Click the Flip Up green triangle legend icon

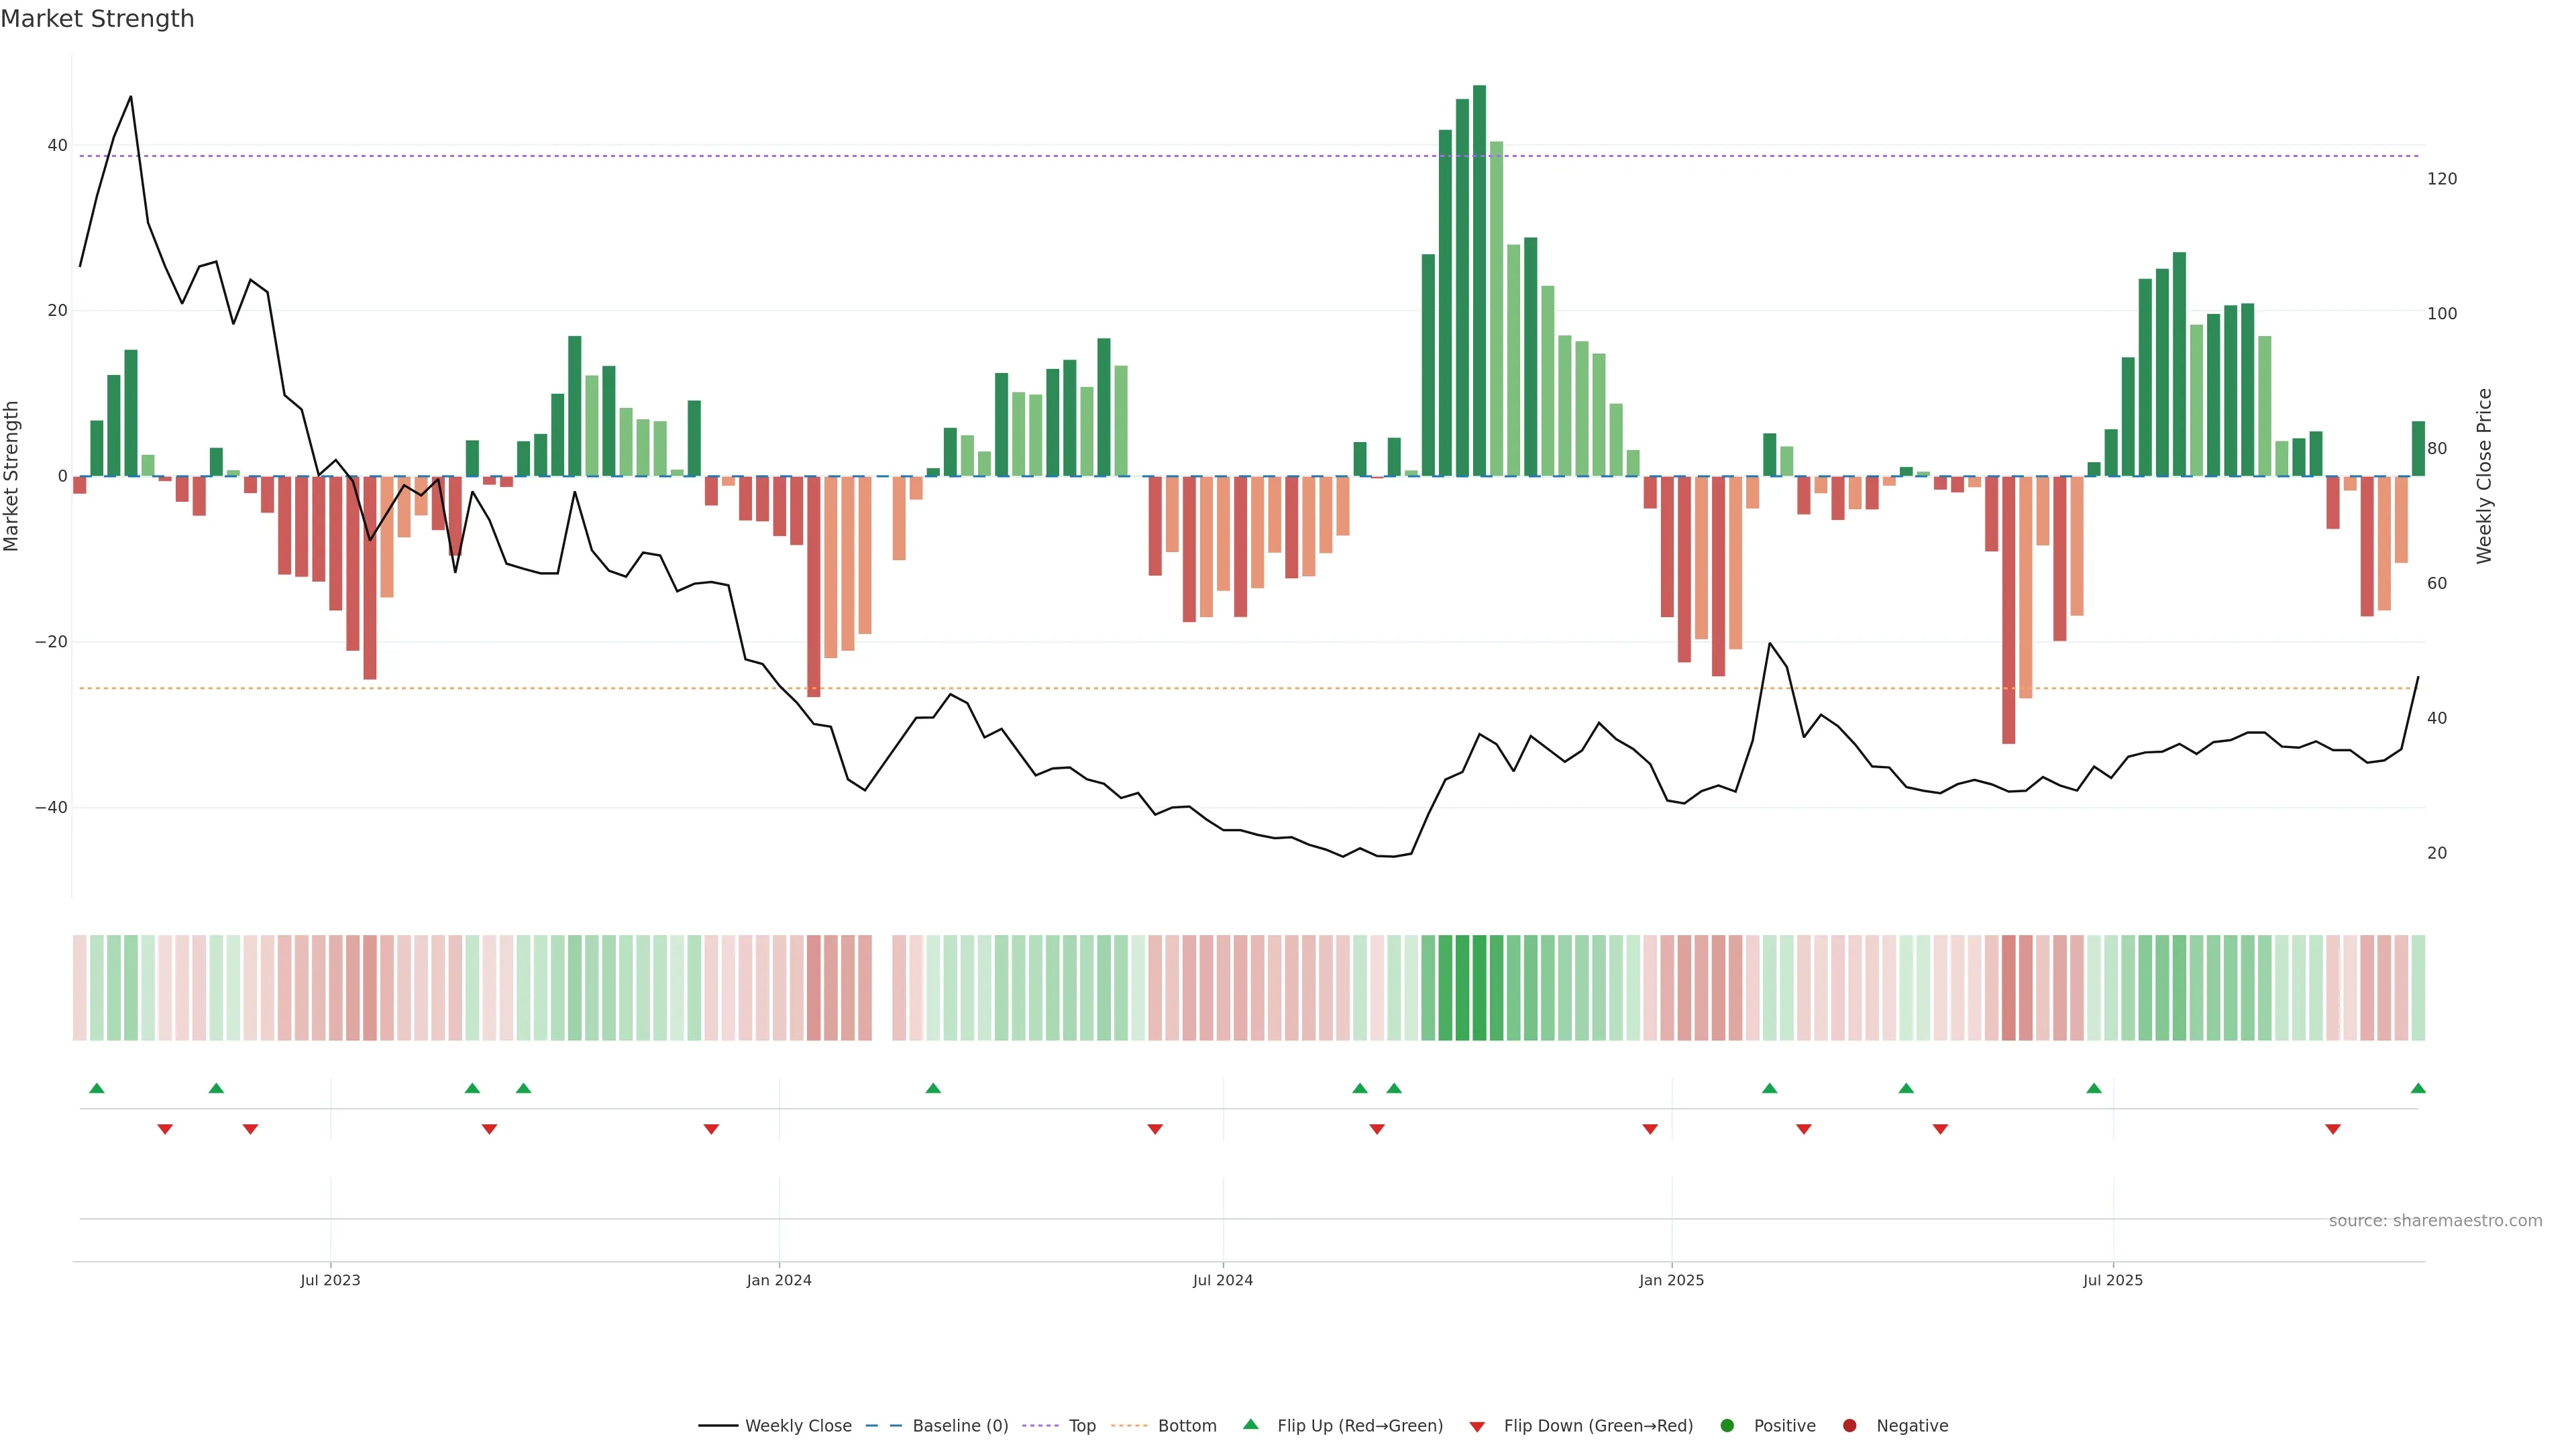click(1250, 1425)
